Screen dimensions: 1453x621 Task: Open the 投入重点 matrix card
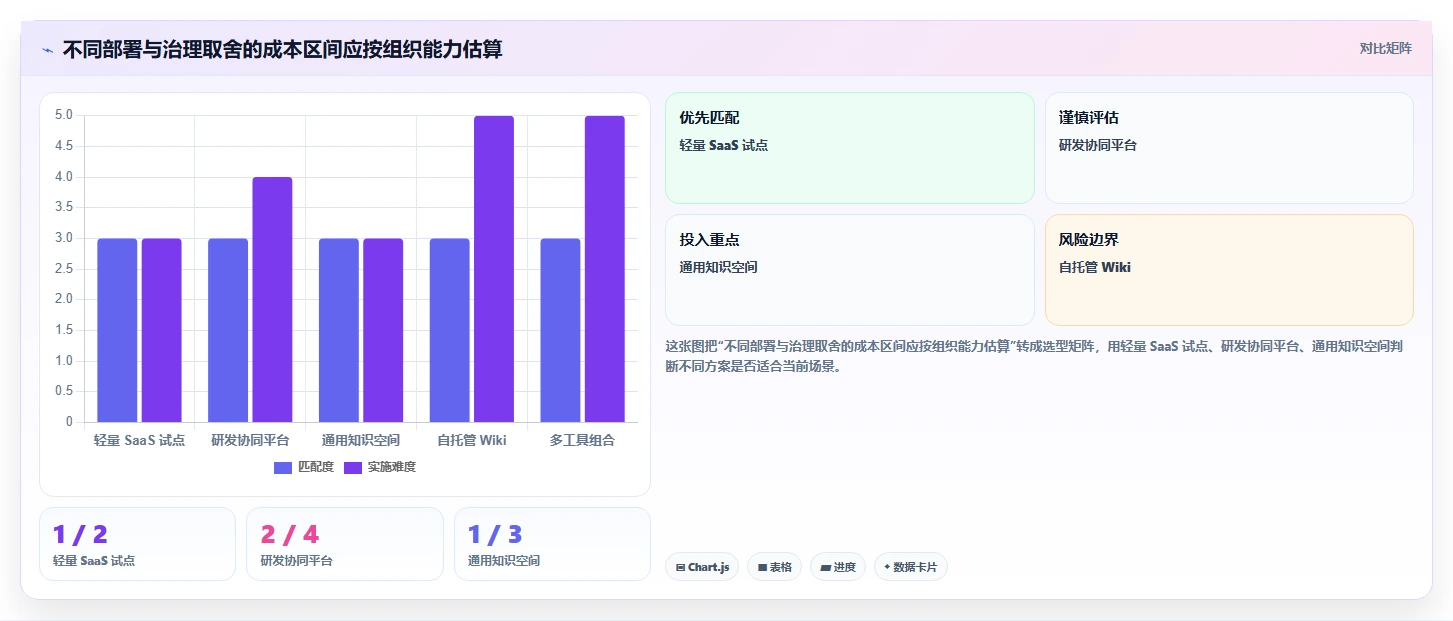click(849, 270)
